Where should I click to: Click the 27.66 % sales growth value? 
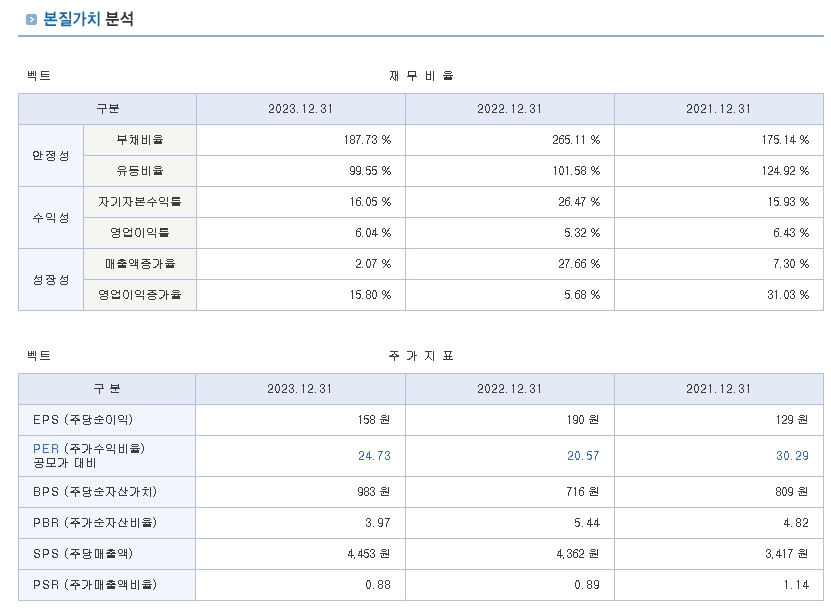point(579,264)
